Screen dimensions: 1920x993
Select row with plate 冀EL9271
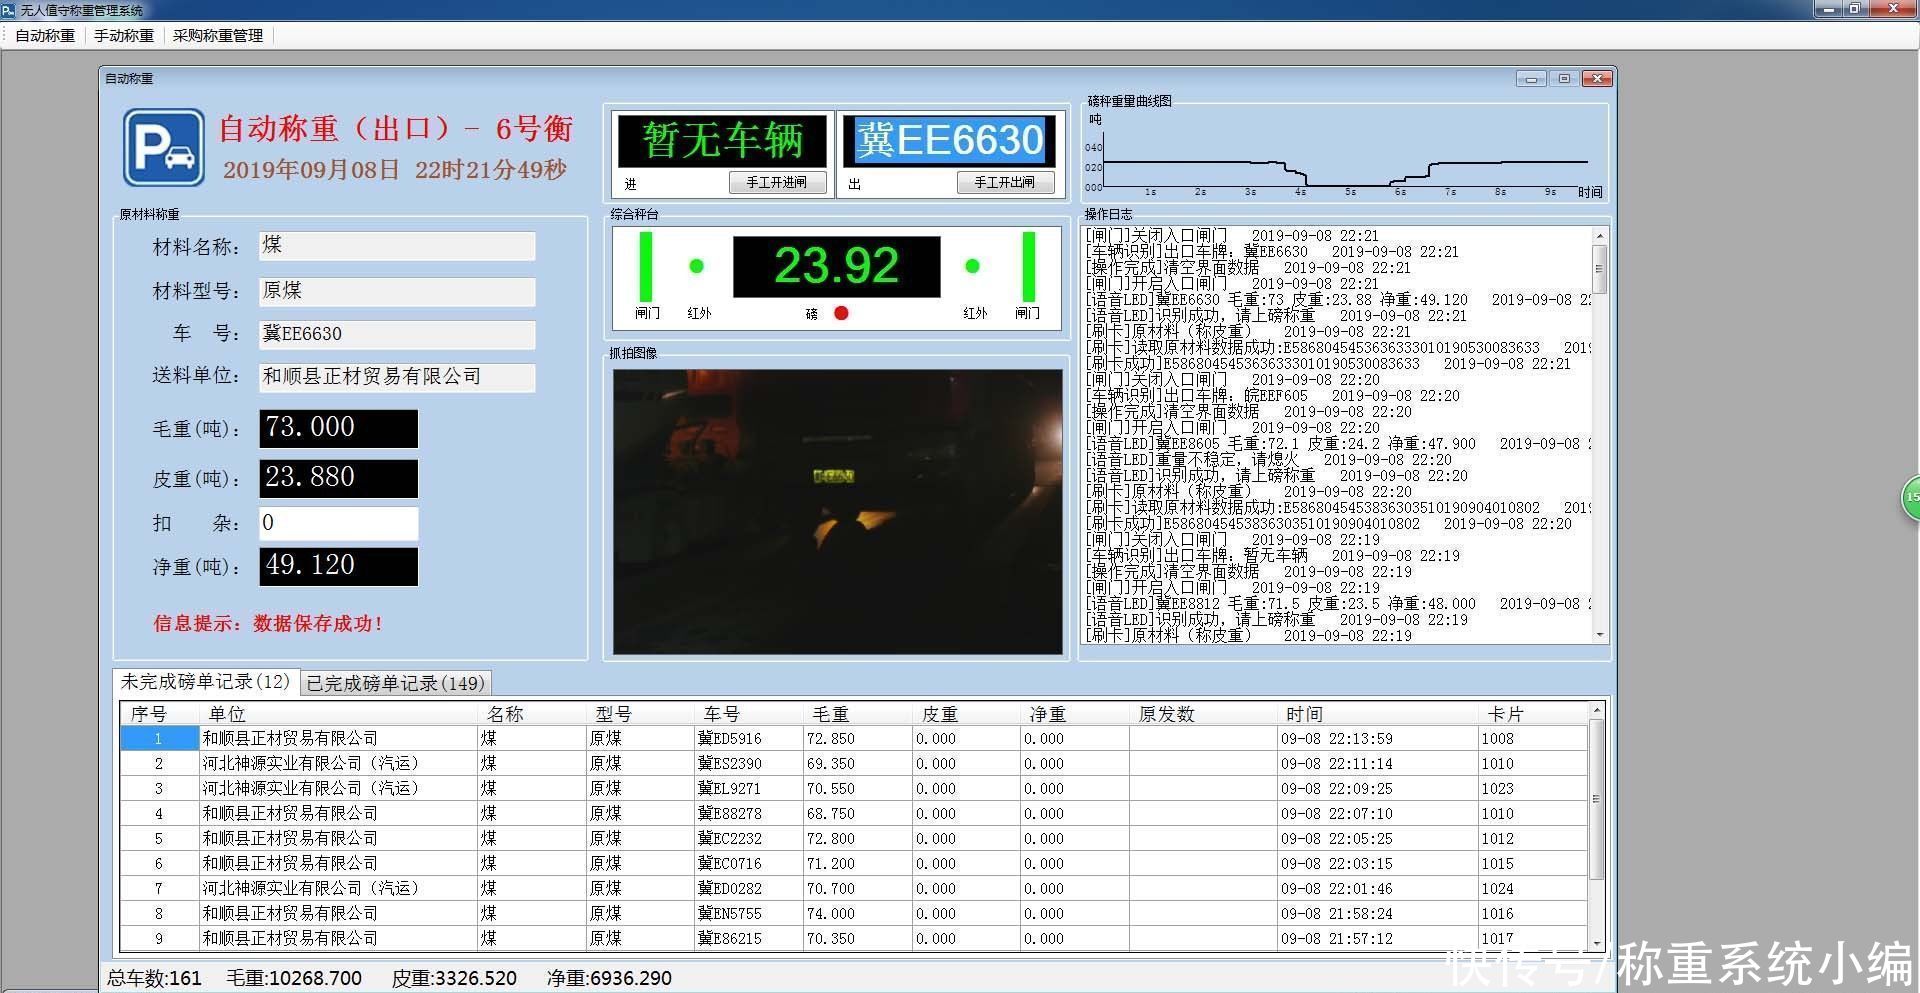[853, 789]
